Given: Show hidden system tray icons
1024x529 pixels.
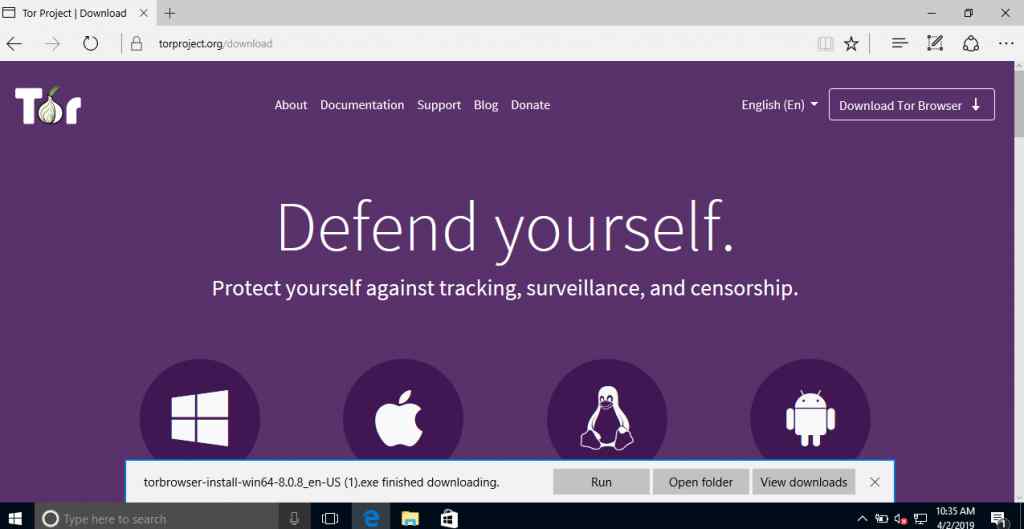Looking at the screenshot, I should (x=862, y=519).
